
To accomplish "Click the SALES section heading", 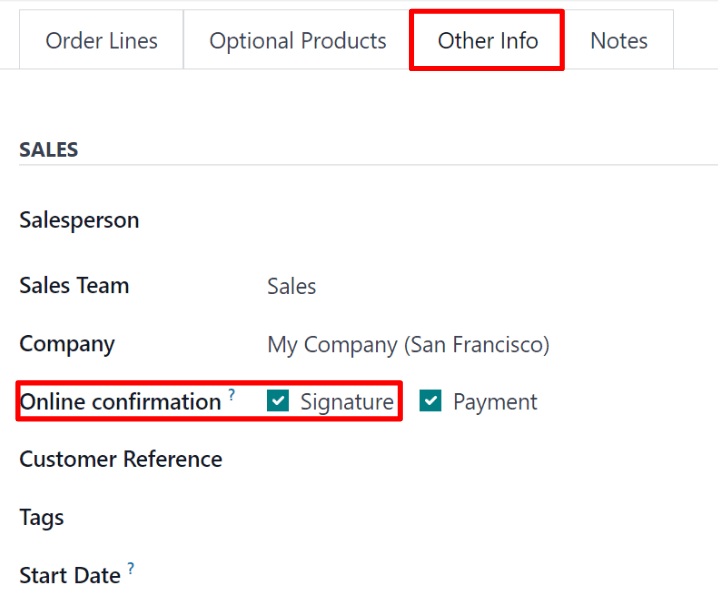I will coord(48,150).
